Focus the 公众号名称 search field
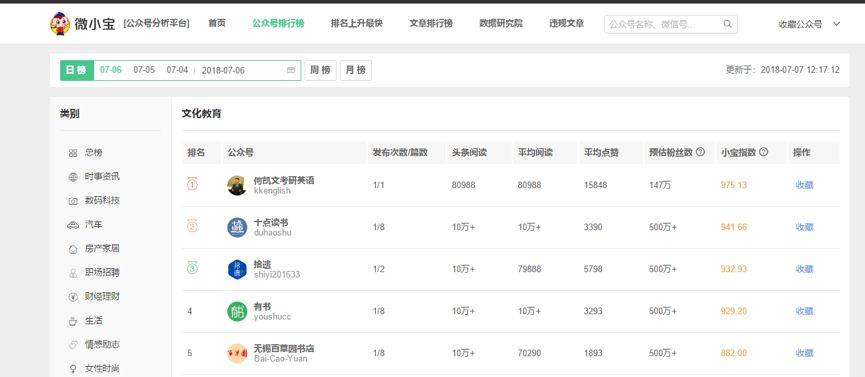865x377 pixels. 671,24
